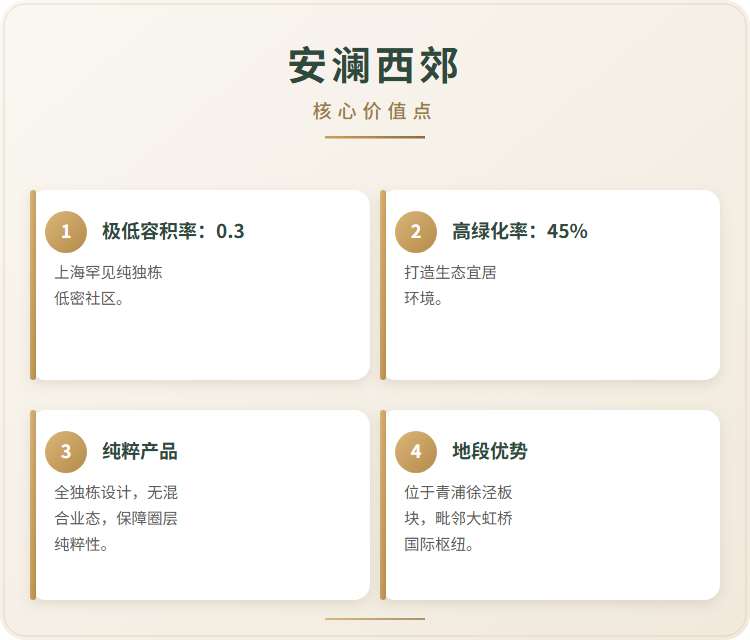Viewport: 750px width, 640px height.
Task: Click the line 位于青浦徐泾板
Action: coord(458,493)
